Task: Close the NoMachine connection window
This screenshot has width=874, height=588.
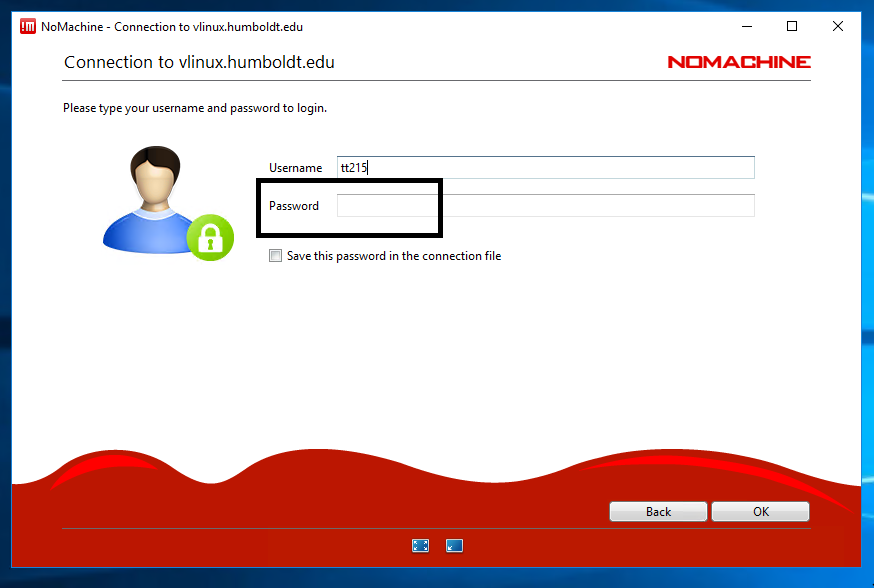Action: tap(837, 26)
